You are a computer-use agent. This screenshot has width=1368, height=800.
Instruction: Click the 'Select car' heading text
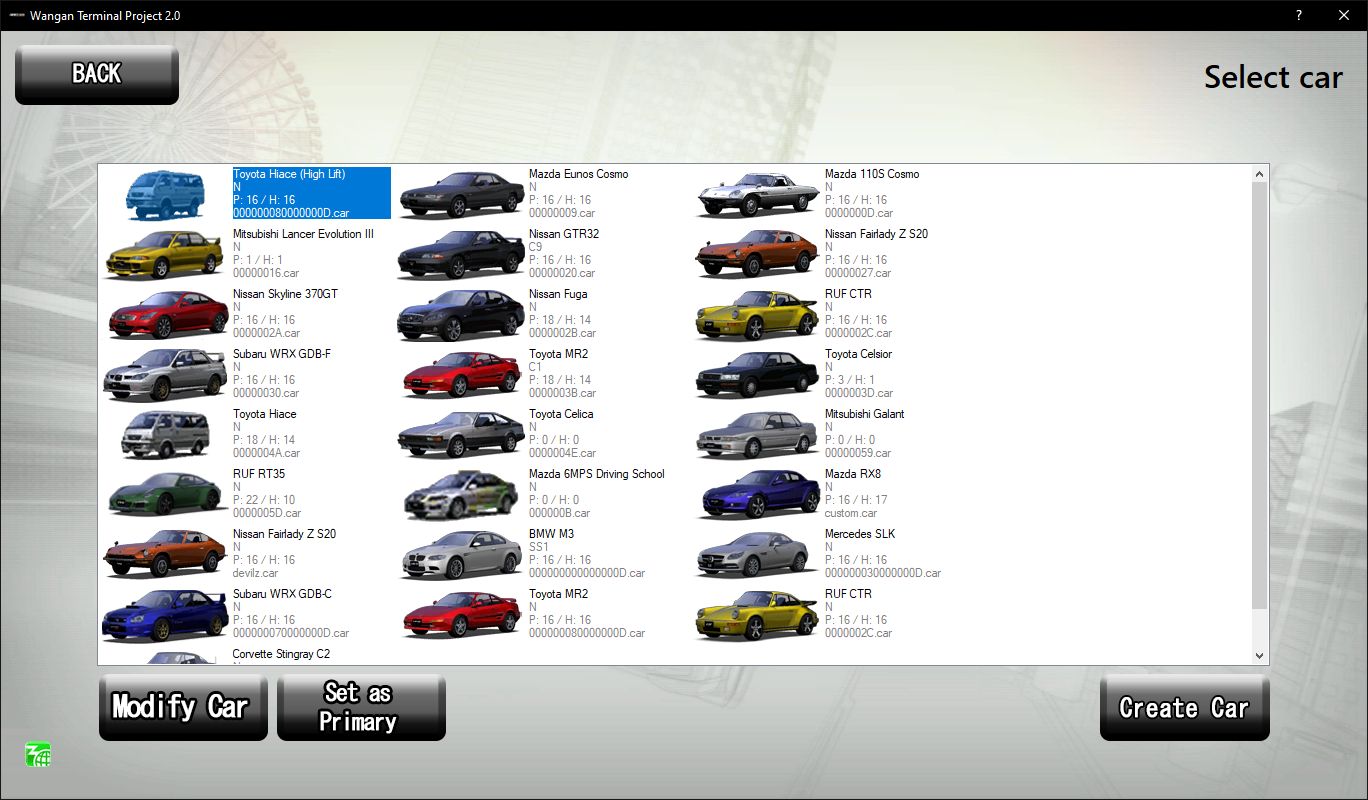[x=1273, y=77]
